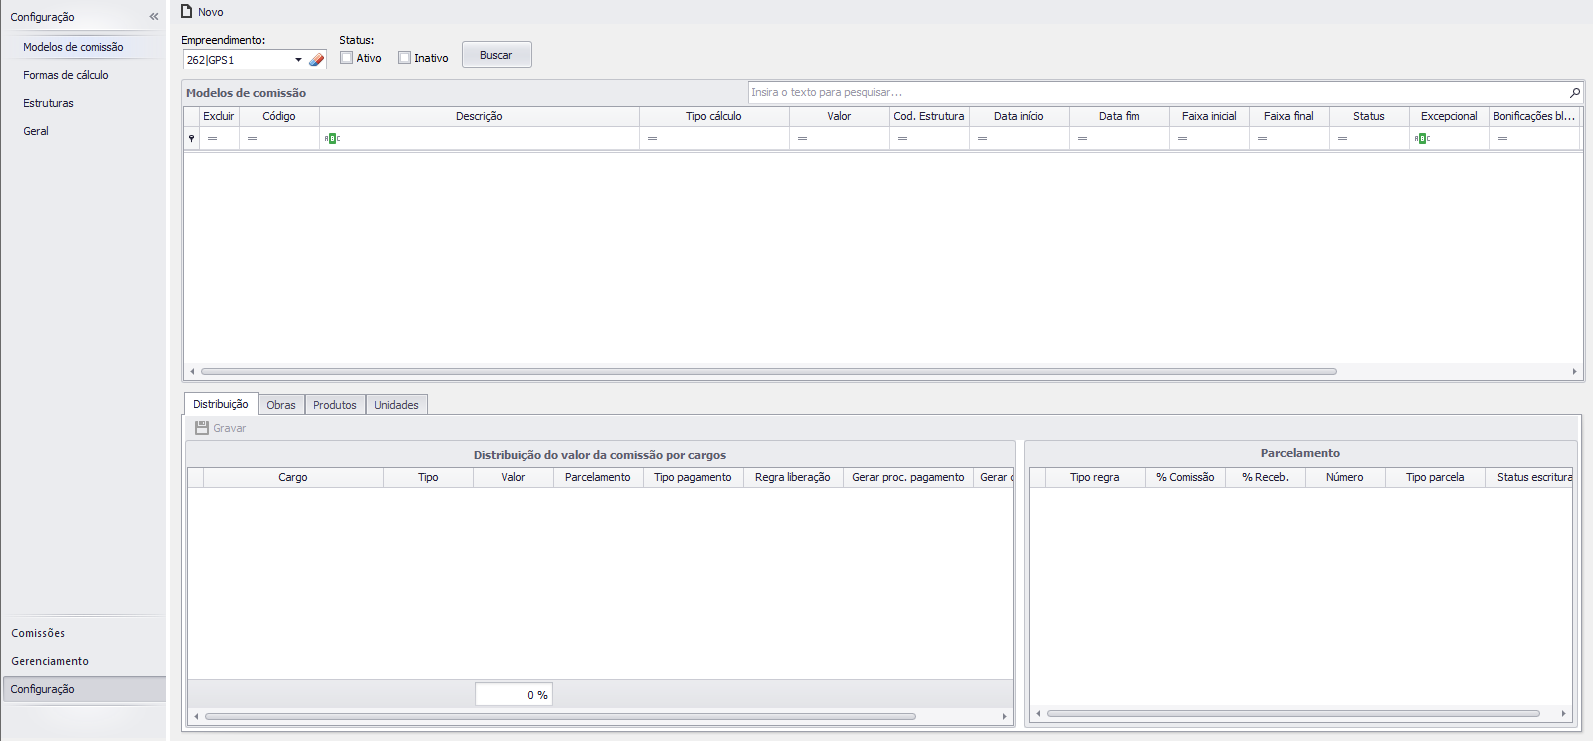Click the Gravar floppy disk icon
Screen dimensions: 1593x741
(x=202, y=428)
